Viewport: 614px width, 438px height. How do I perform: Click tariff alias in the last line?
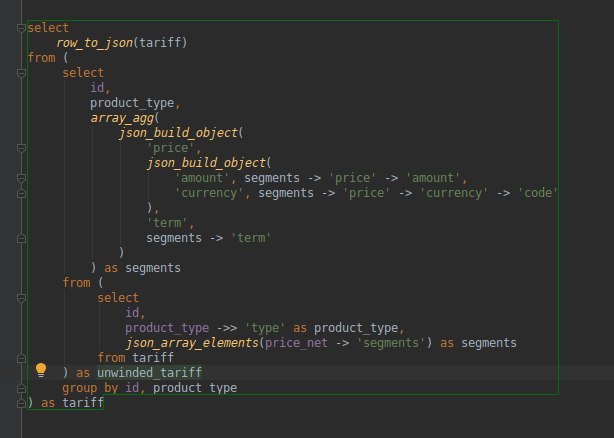click(83, 402)
